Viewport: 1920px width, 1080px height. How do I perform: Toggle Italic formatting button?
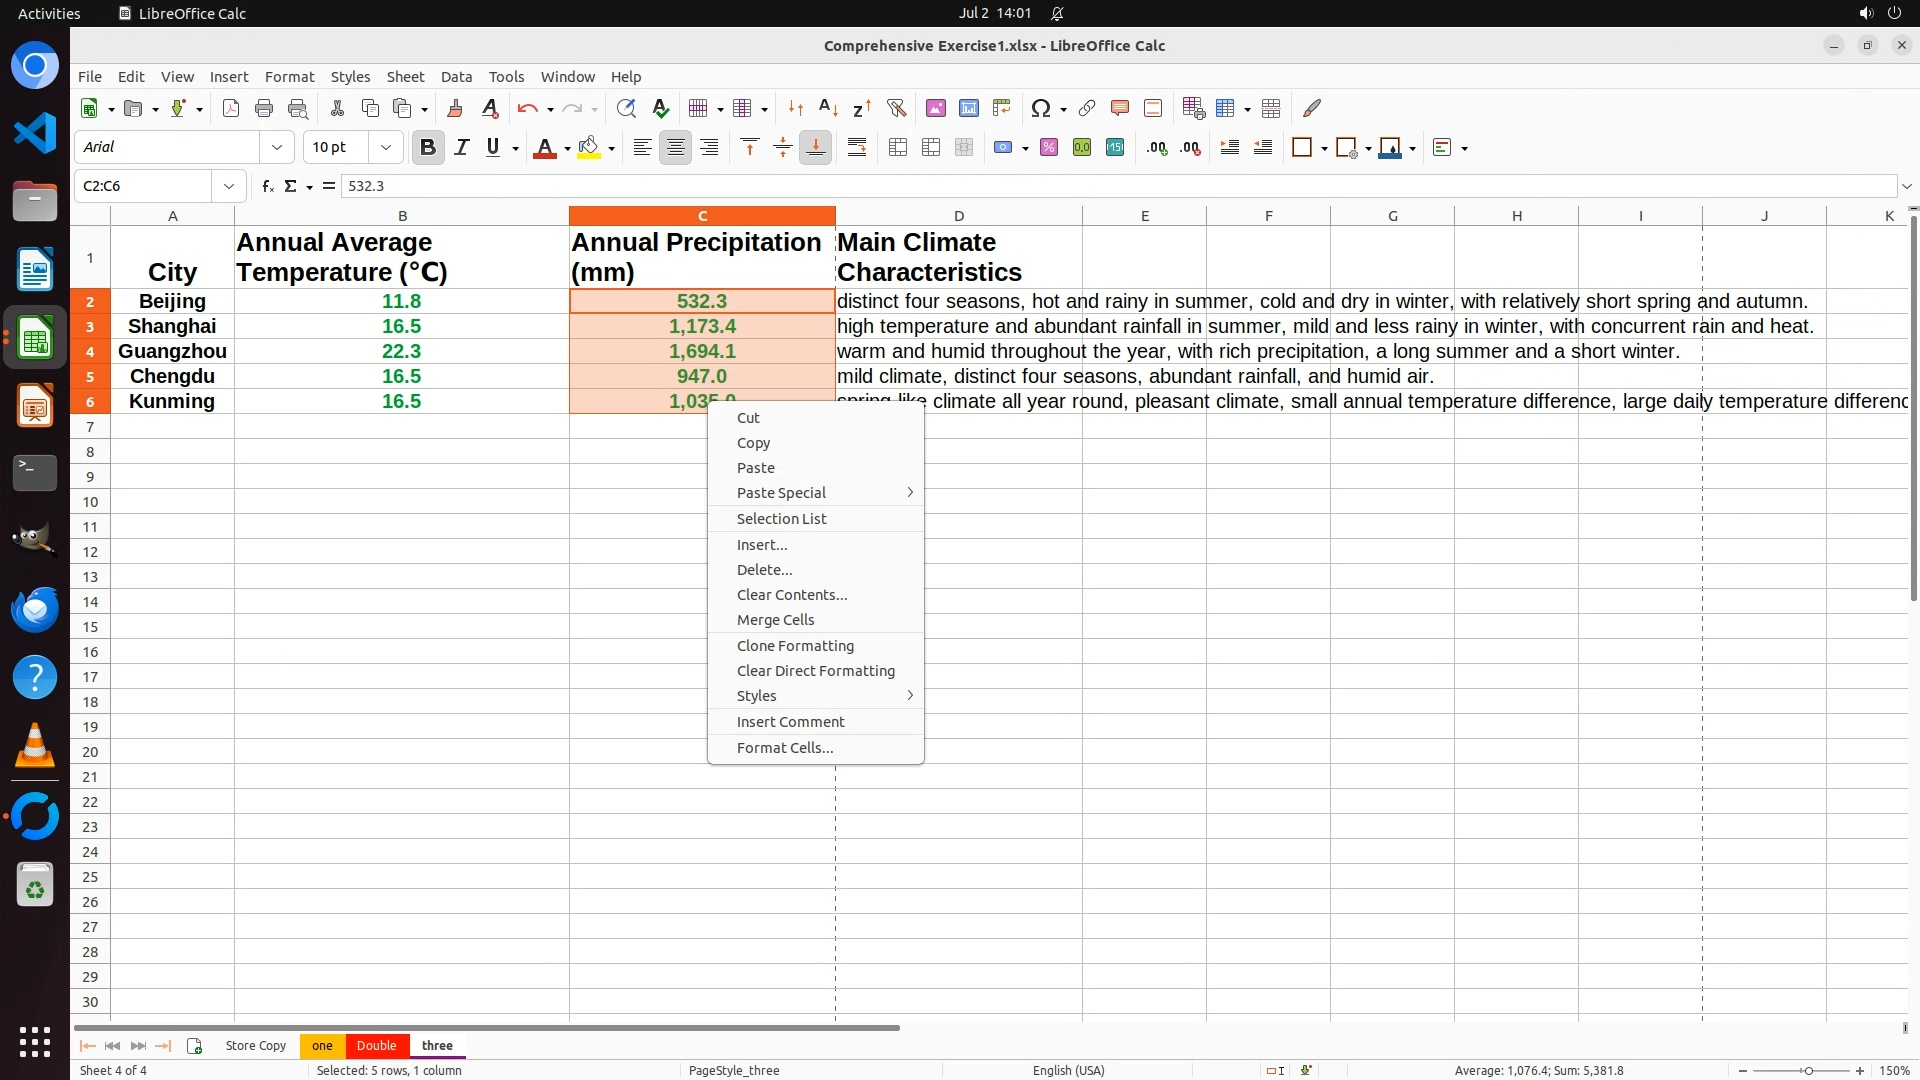461,147
